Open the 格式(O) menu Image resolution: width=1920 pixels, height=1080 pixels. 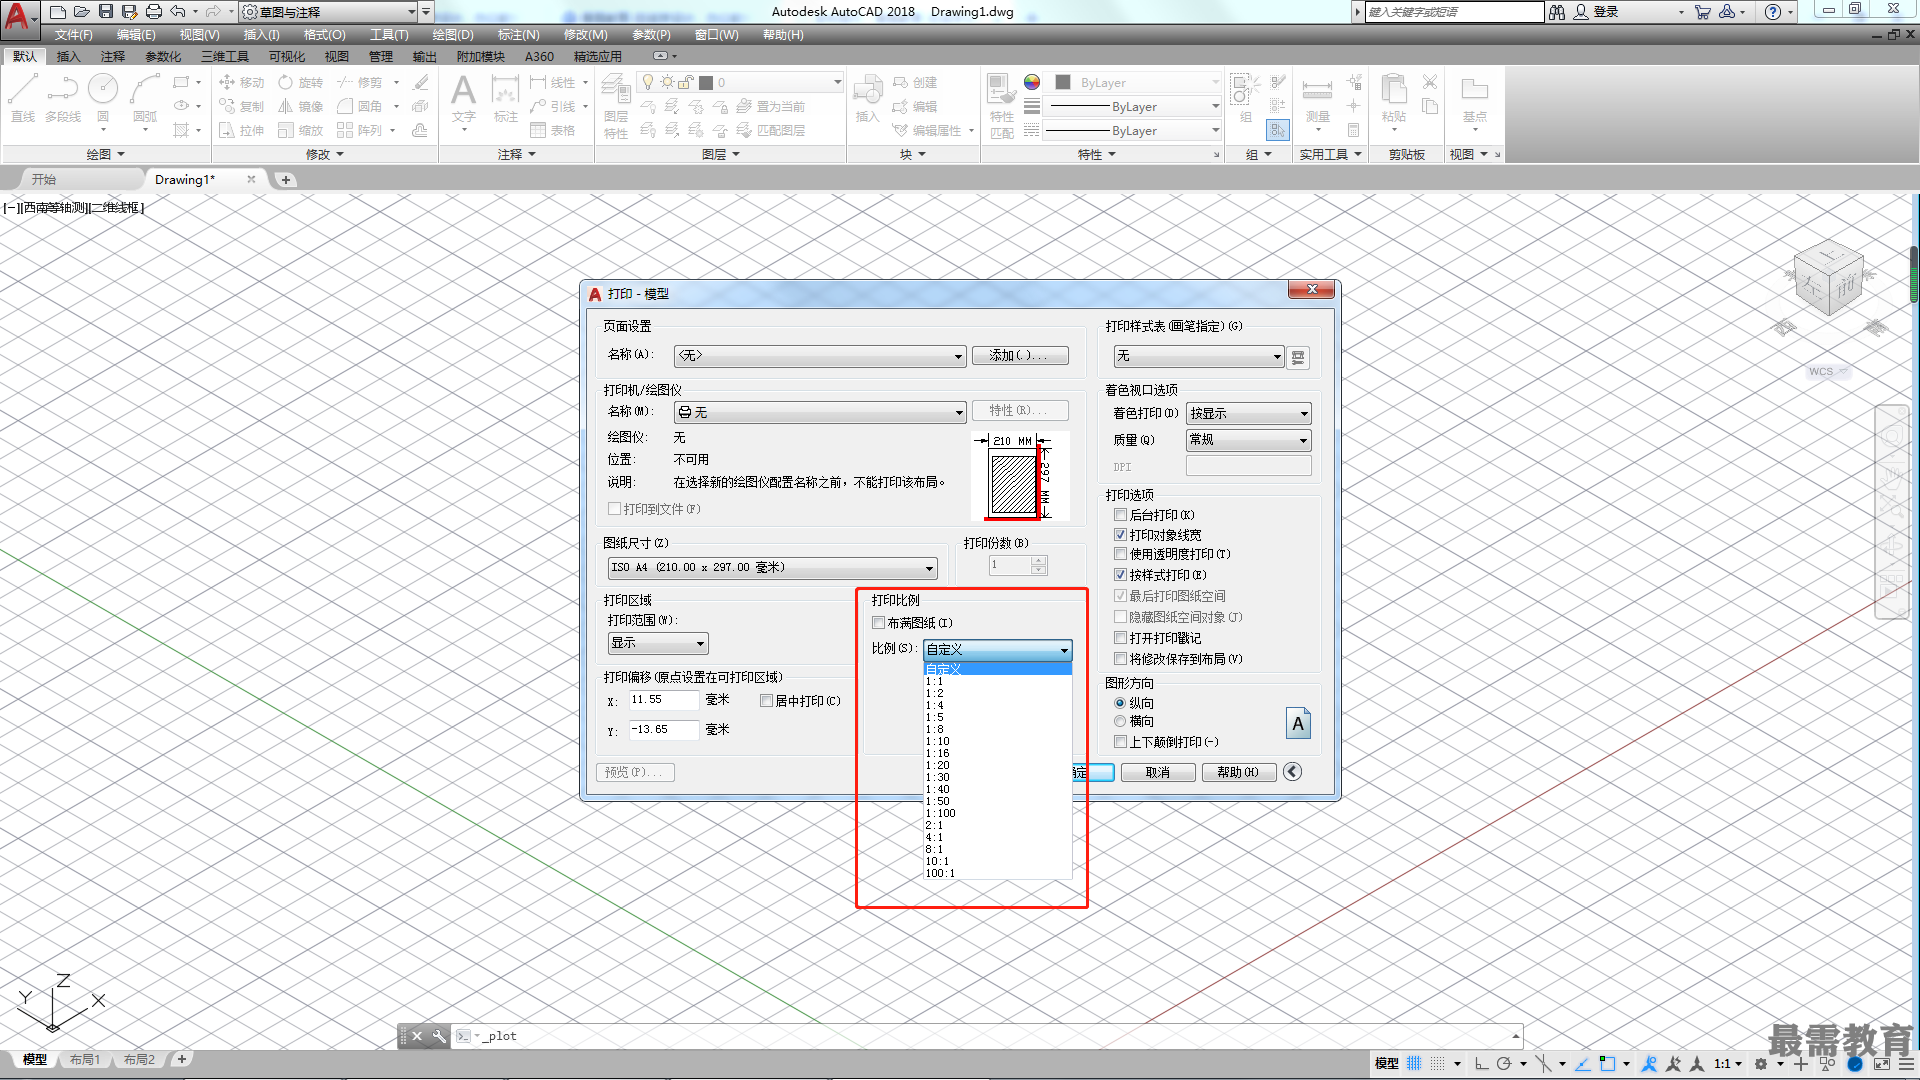324,35
